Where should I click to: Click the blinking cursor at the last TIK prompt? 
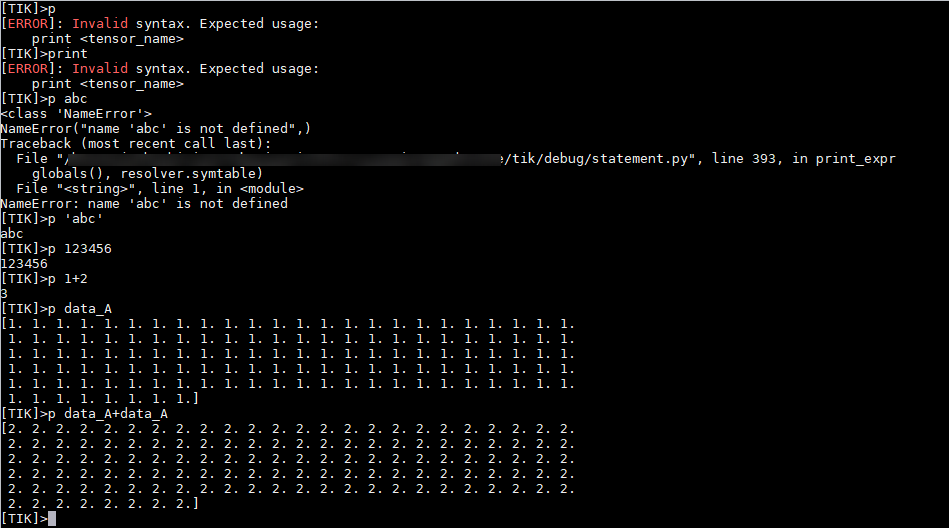[x=52, y=518]
